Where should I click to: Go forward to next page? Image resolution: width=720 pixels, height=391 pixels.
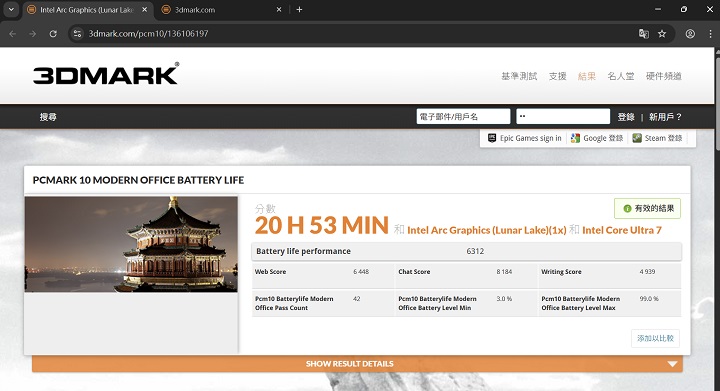(x=33, y=34)
